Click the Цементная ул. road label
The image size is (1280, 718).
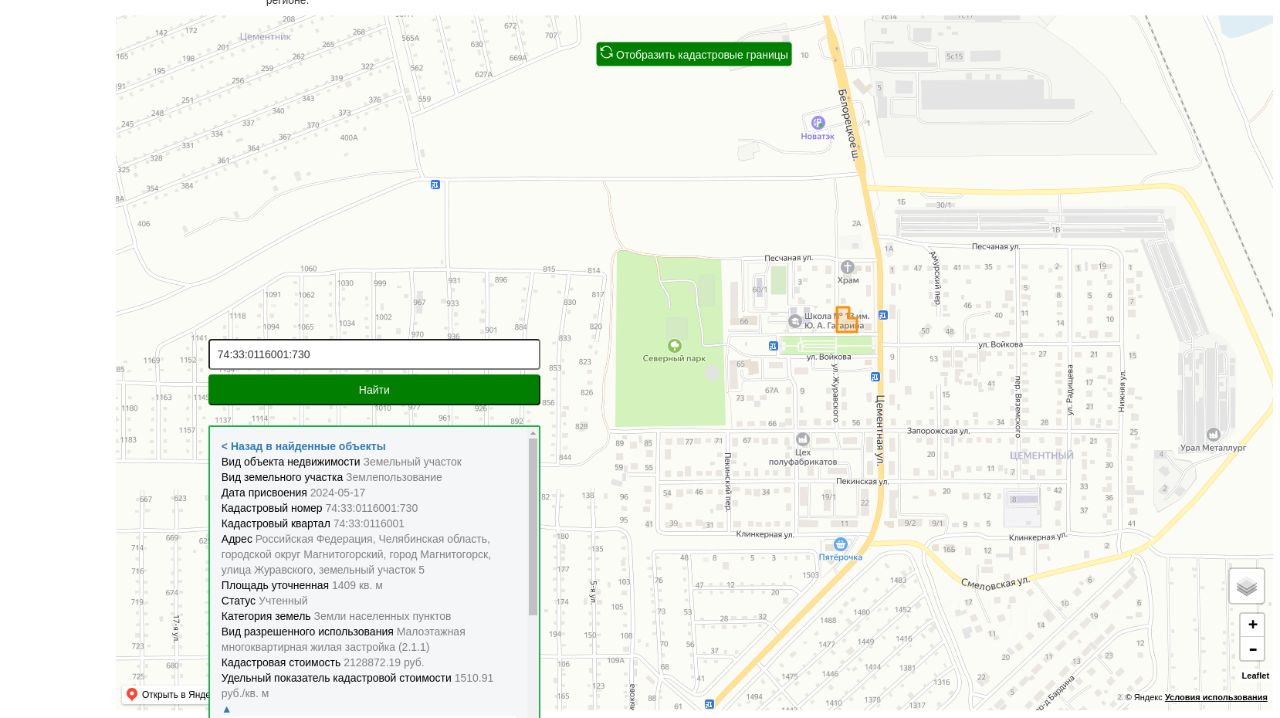pos(880,430)
